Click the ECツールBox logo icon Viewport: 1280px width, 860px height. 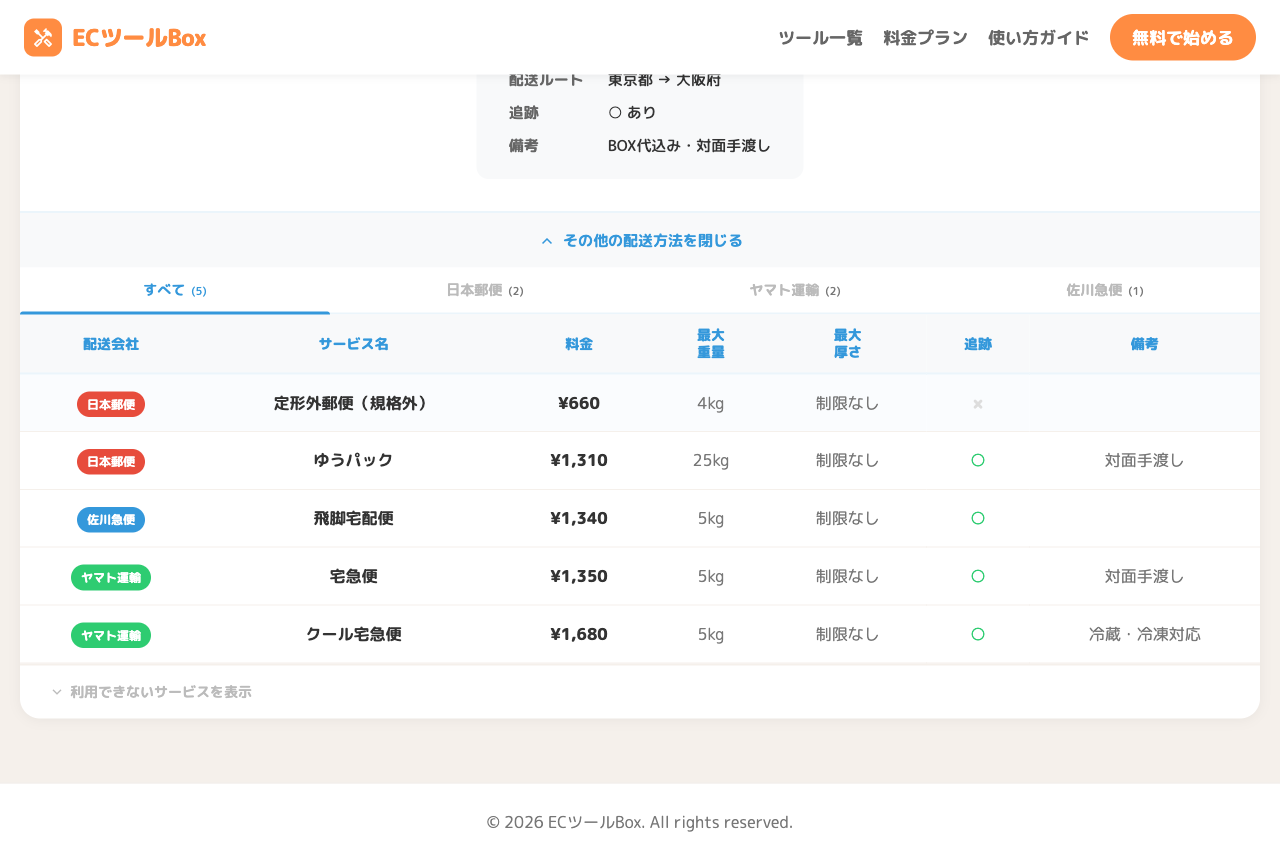point(43,37)
